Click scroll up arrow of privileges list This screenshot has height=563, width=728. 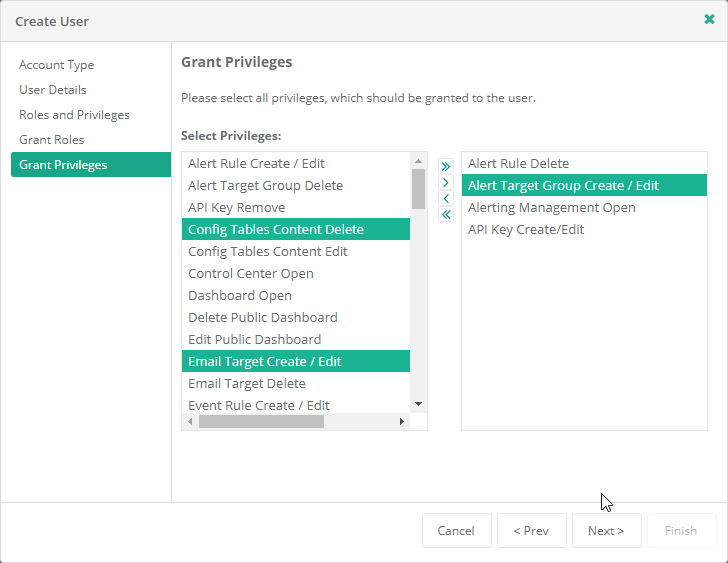tap(418, 161)
